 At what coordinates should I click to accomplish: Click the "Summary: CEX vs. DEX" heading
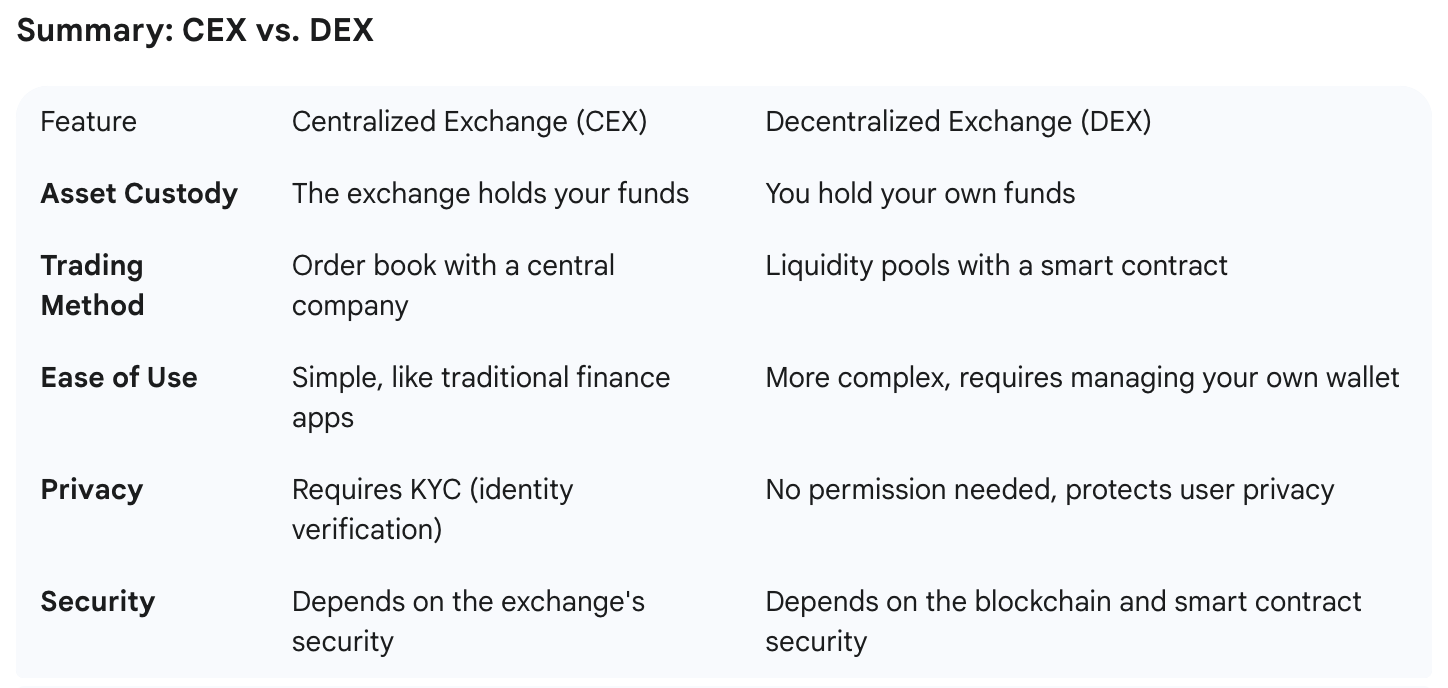tap(195, 31)
